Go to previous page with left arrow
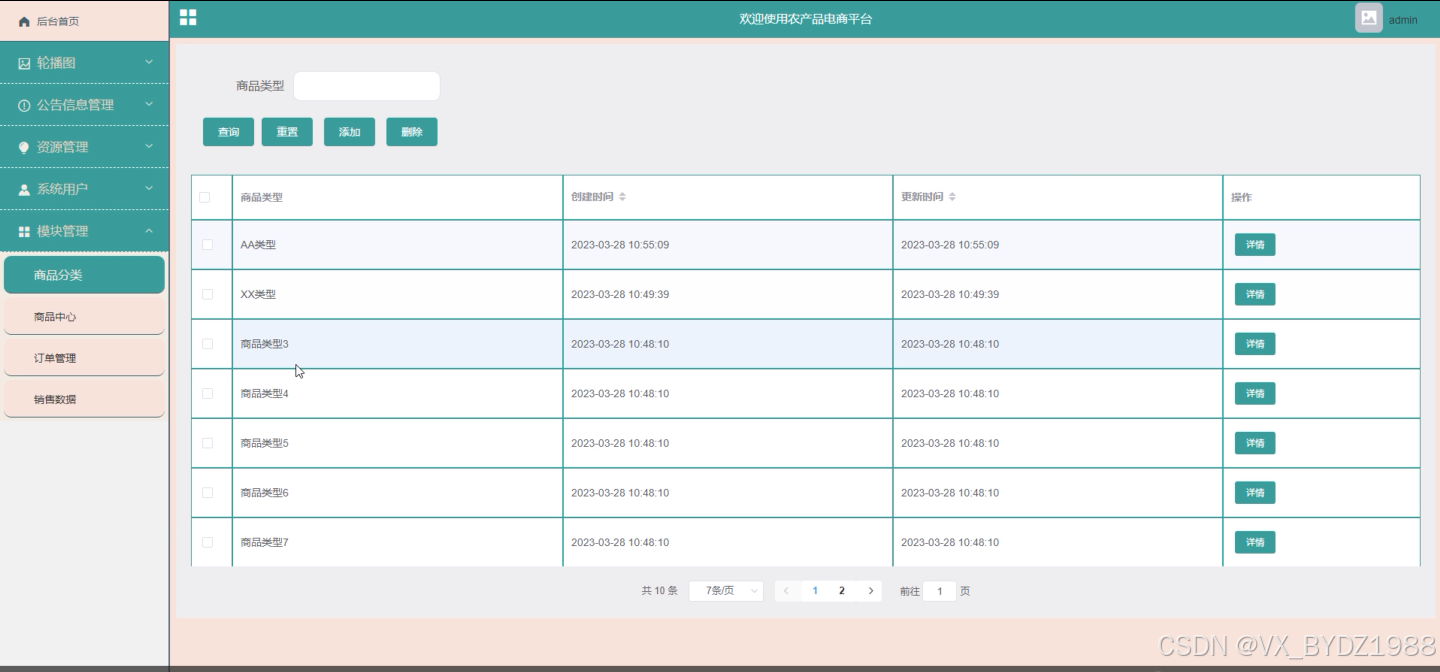This screenshot has width=1440, height=672. (786, 591)
